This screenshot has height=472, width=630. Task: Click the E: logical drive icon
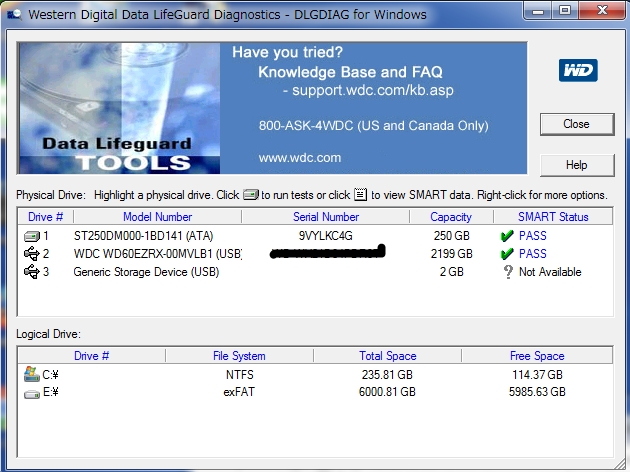32,394
